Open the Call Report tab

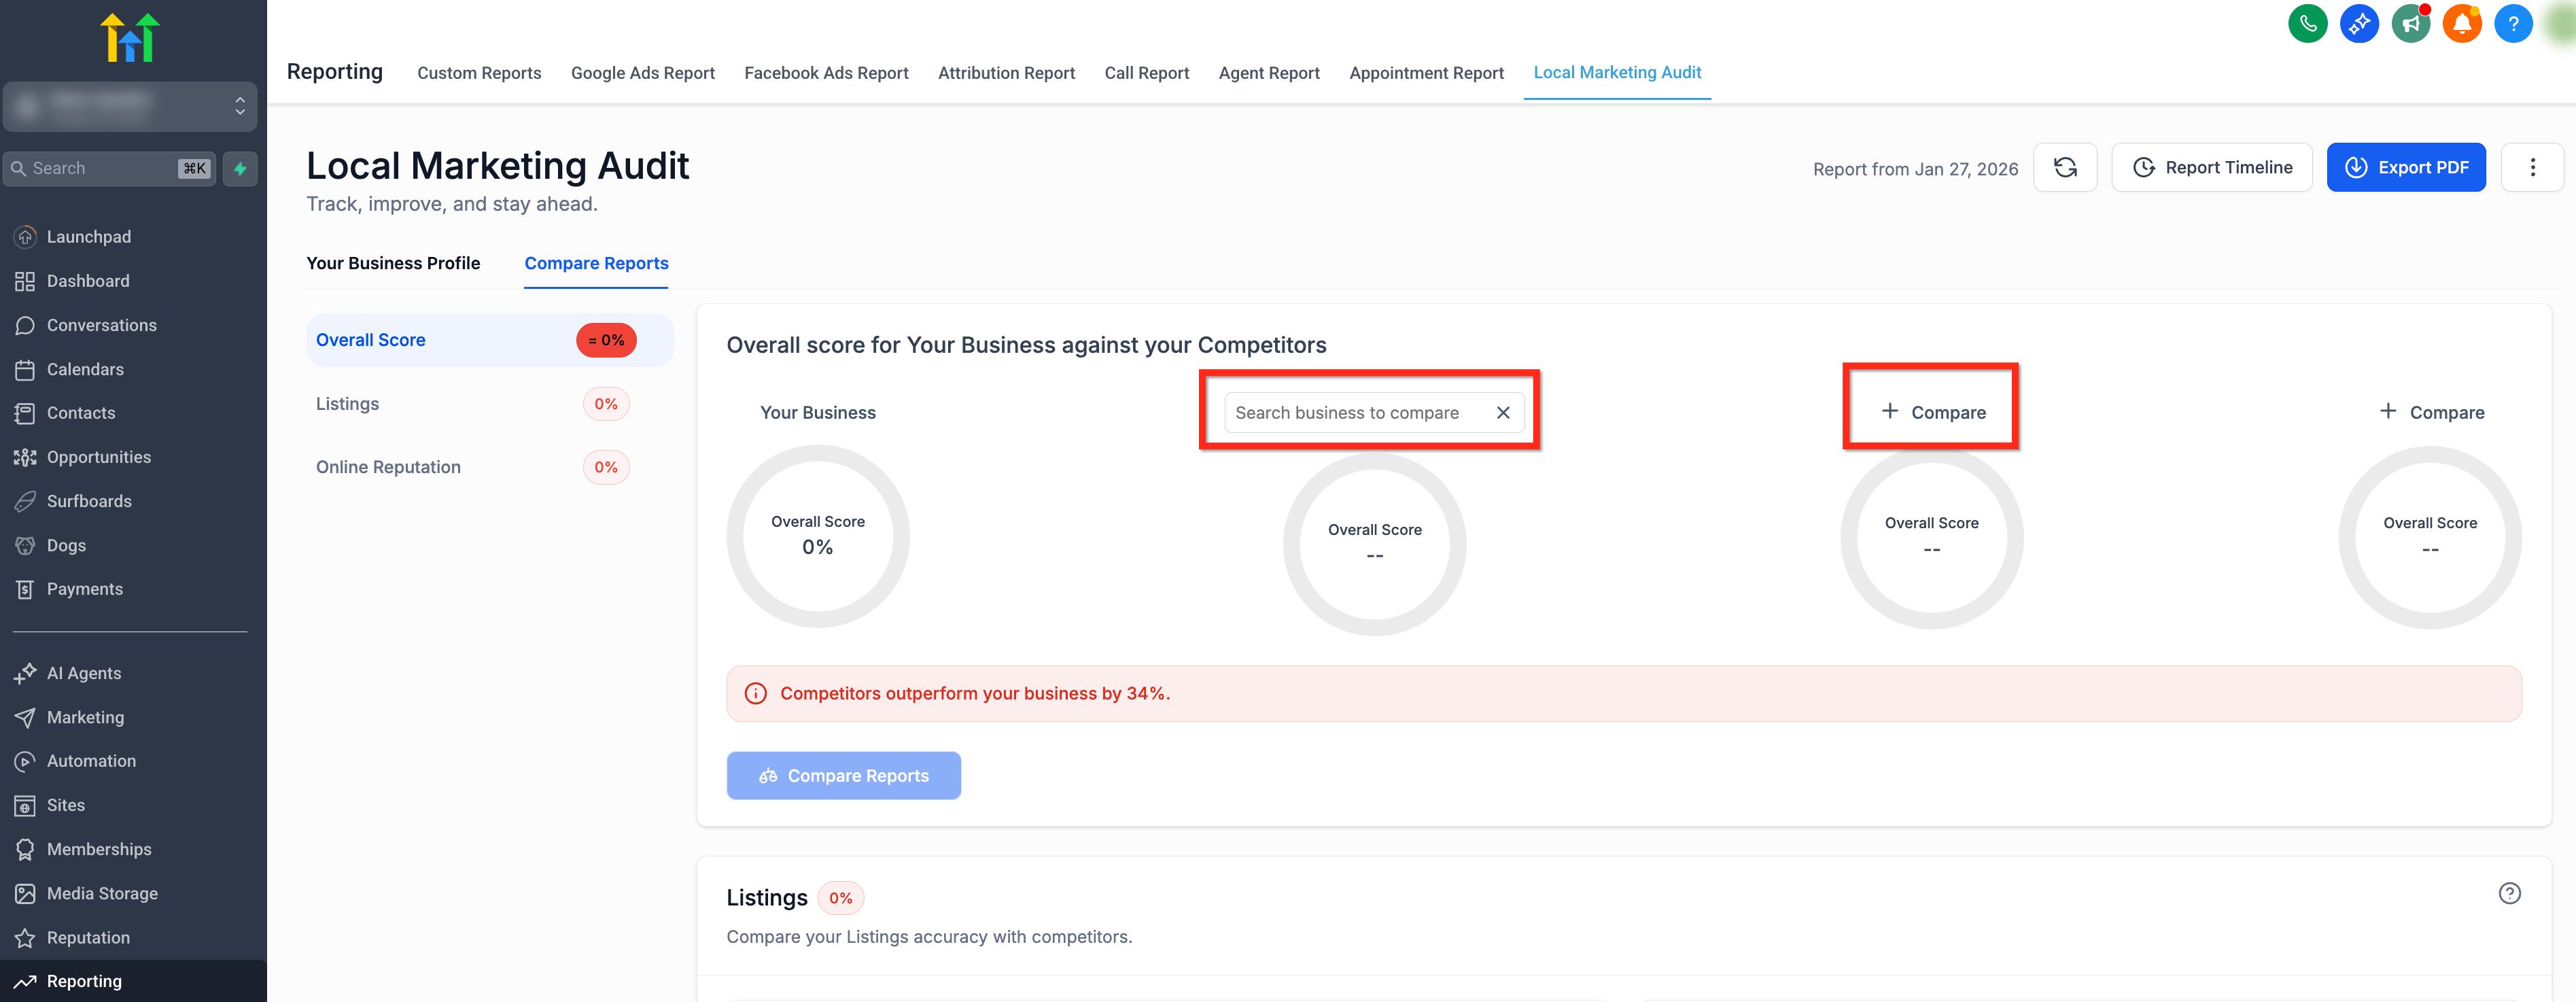pos(1146,73)
